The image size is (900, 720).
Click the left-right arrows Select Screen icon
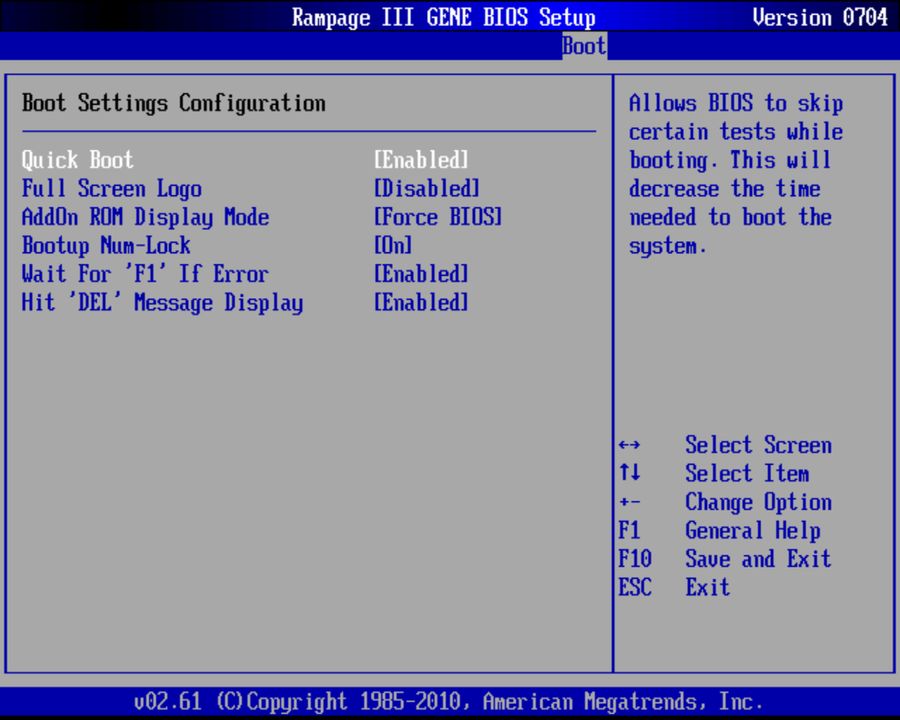(x=630, y=445)
